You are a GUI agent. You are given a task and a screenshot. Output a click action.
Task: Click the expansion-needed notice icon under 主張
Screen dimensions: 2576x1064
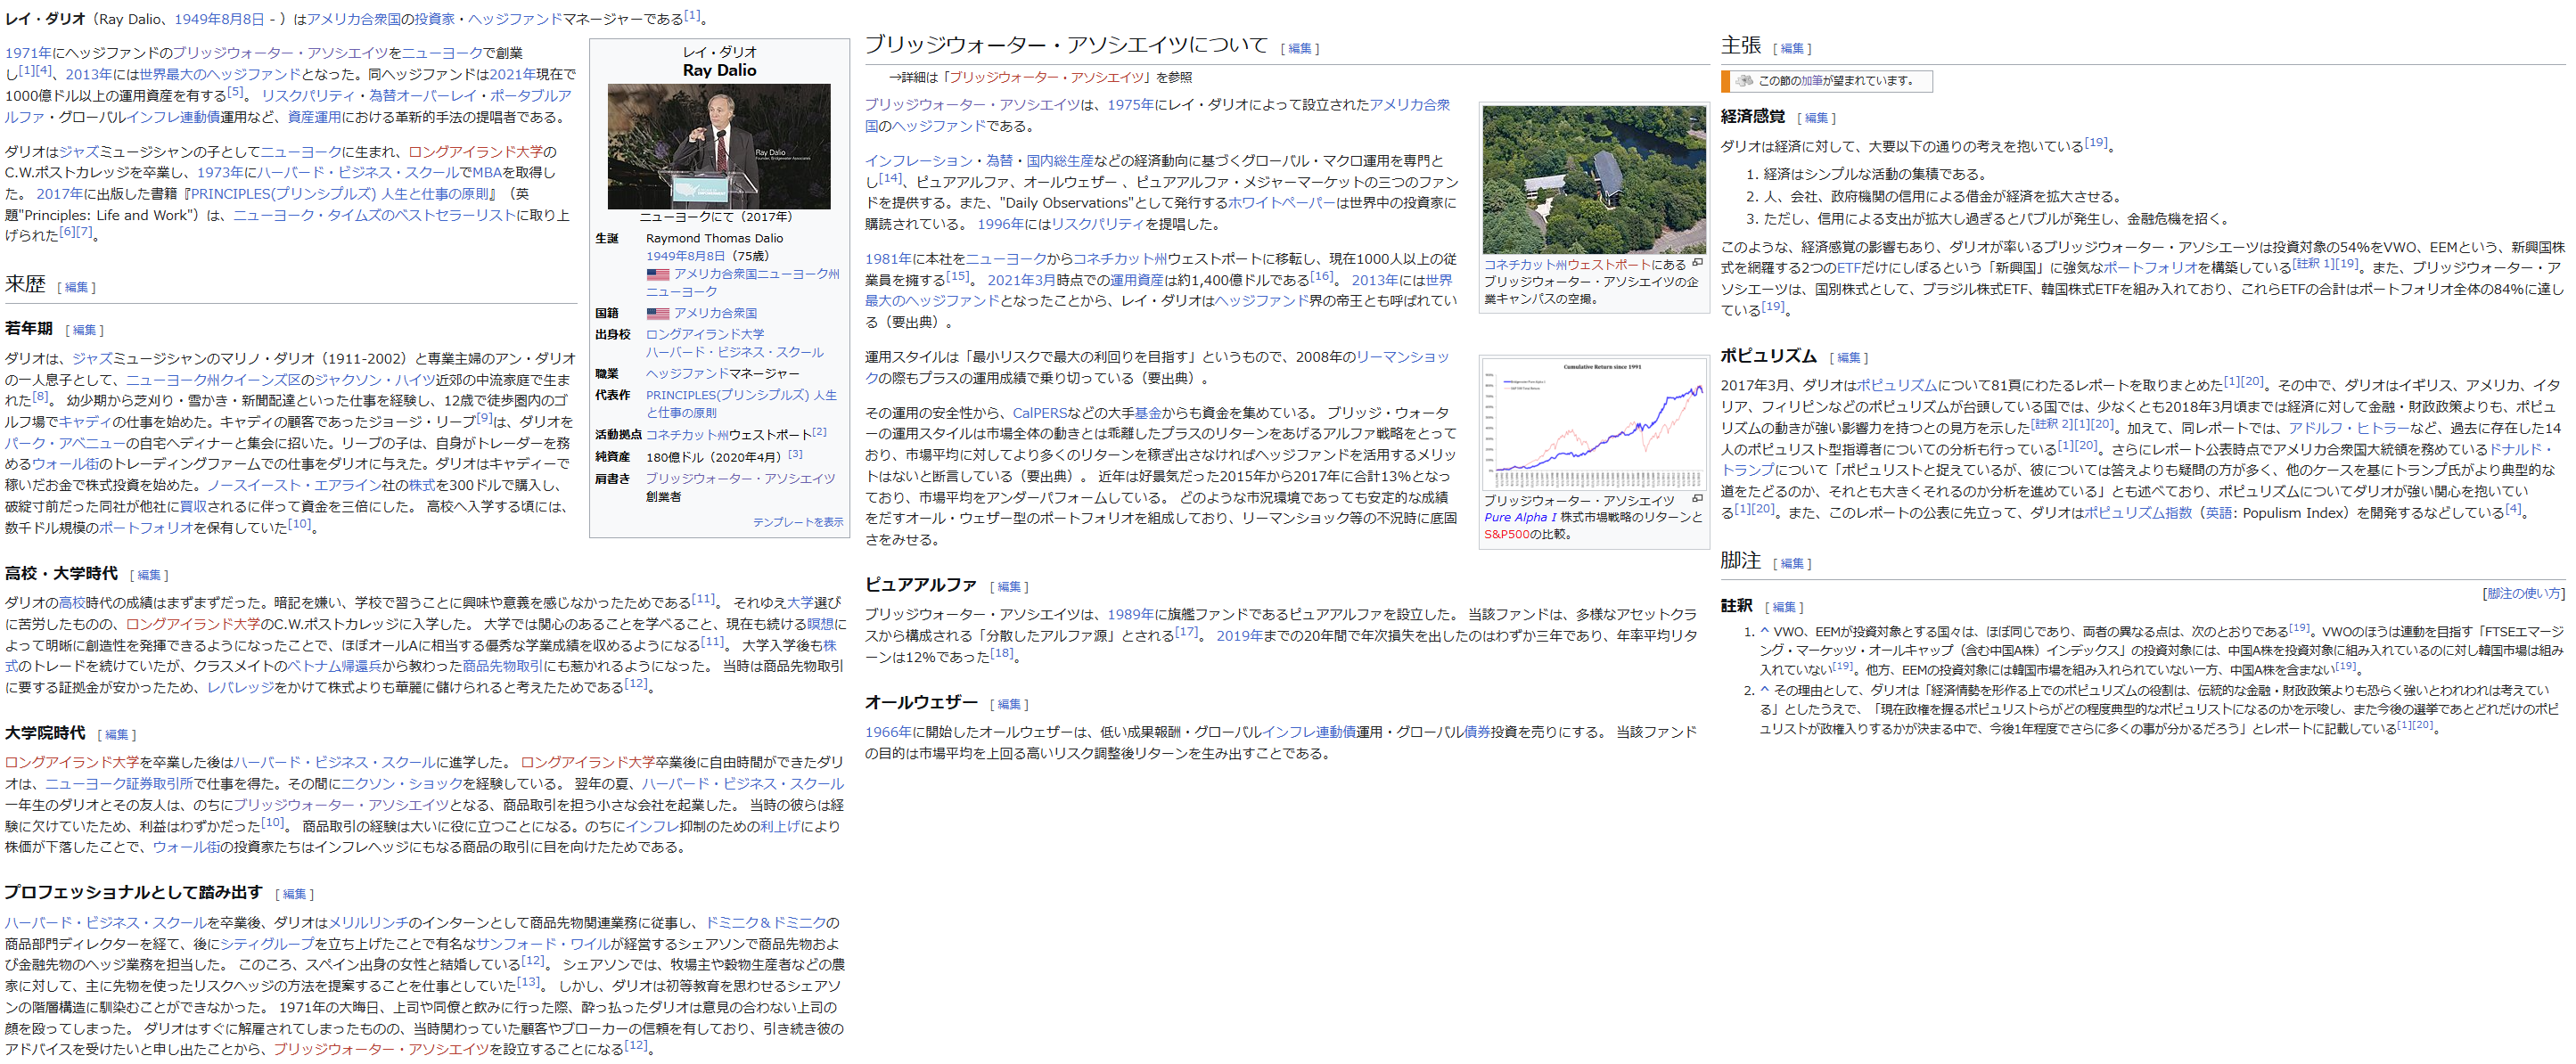tap(1745, 81)
